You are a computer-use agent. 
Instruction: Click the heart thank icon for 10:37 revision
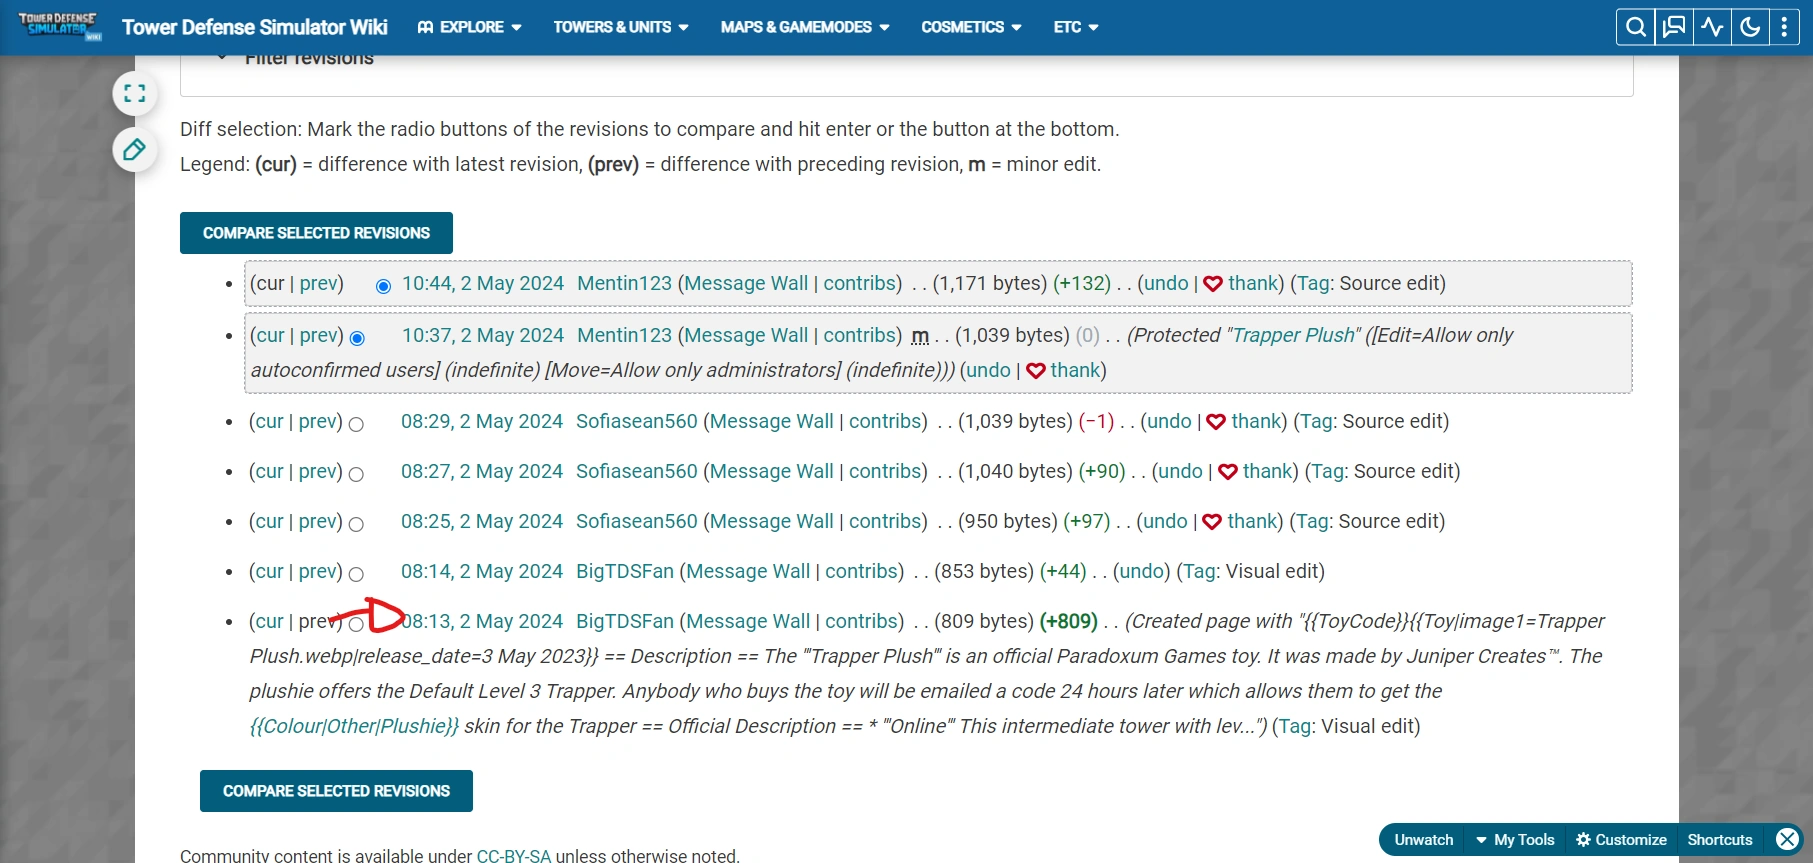[x=1036, y=371]
